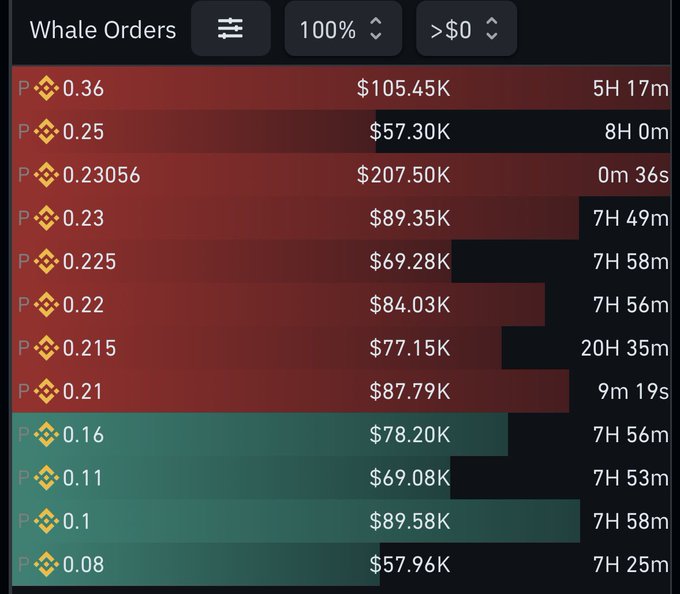
Task: Click Binance icon next to price 0.23
Action: point(46,218)
